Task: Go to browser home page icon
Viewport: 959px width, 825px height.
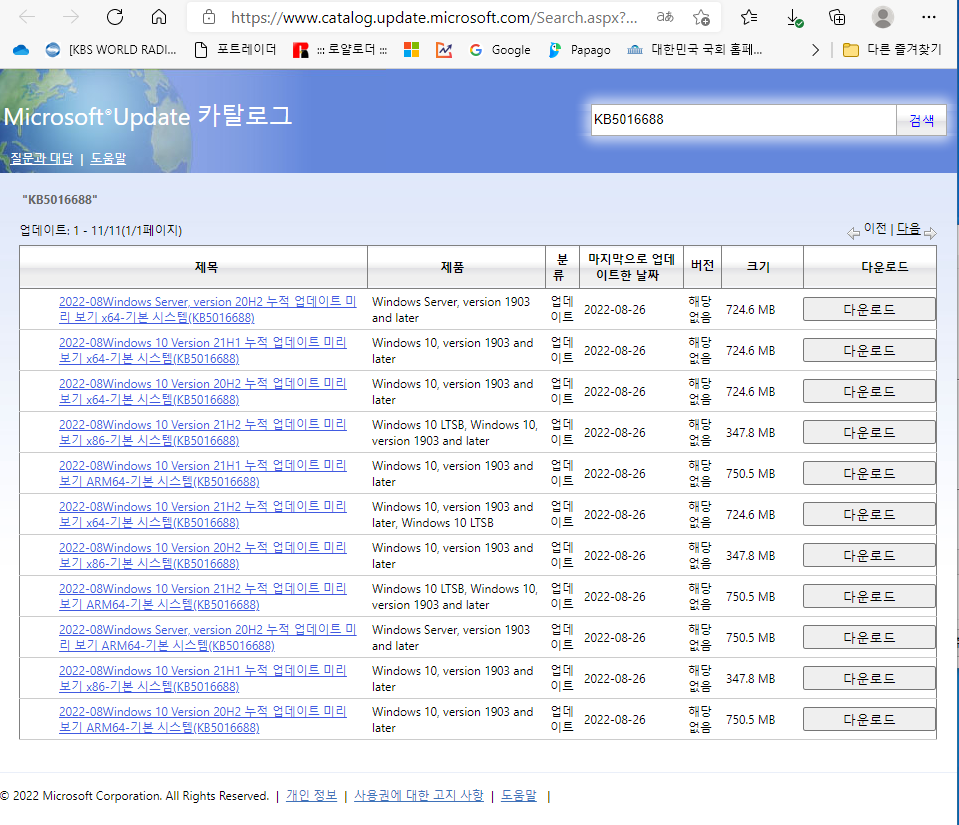Action: [x=159, y=17]
